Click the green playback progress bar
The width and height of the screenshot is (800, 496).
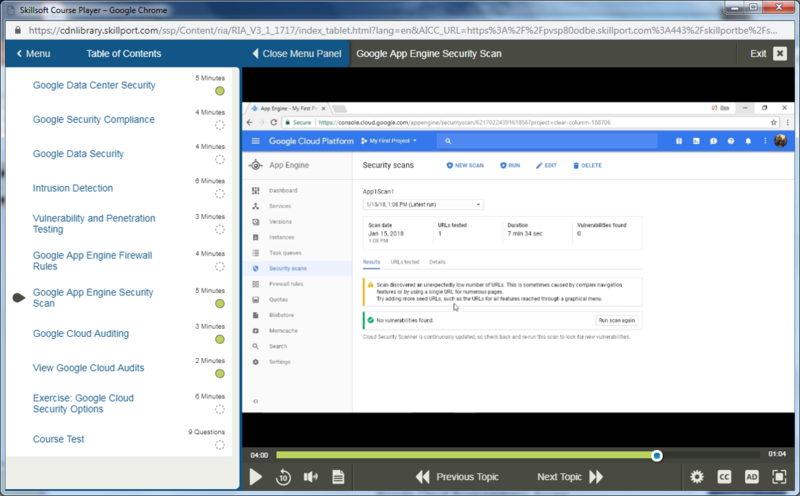tap(466, 455)
